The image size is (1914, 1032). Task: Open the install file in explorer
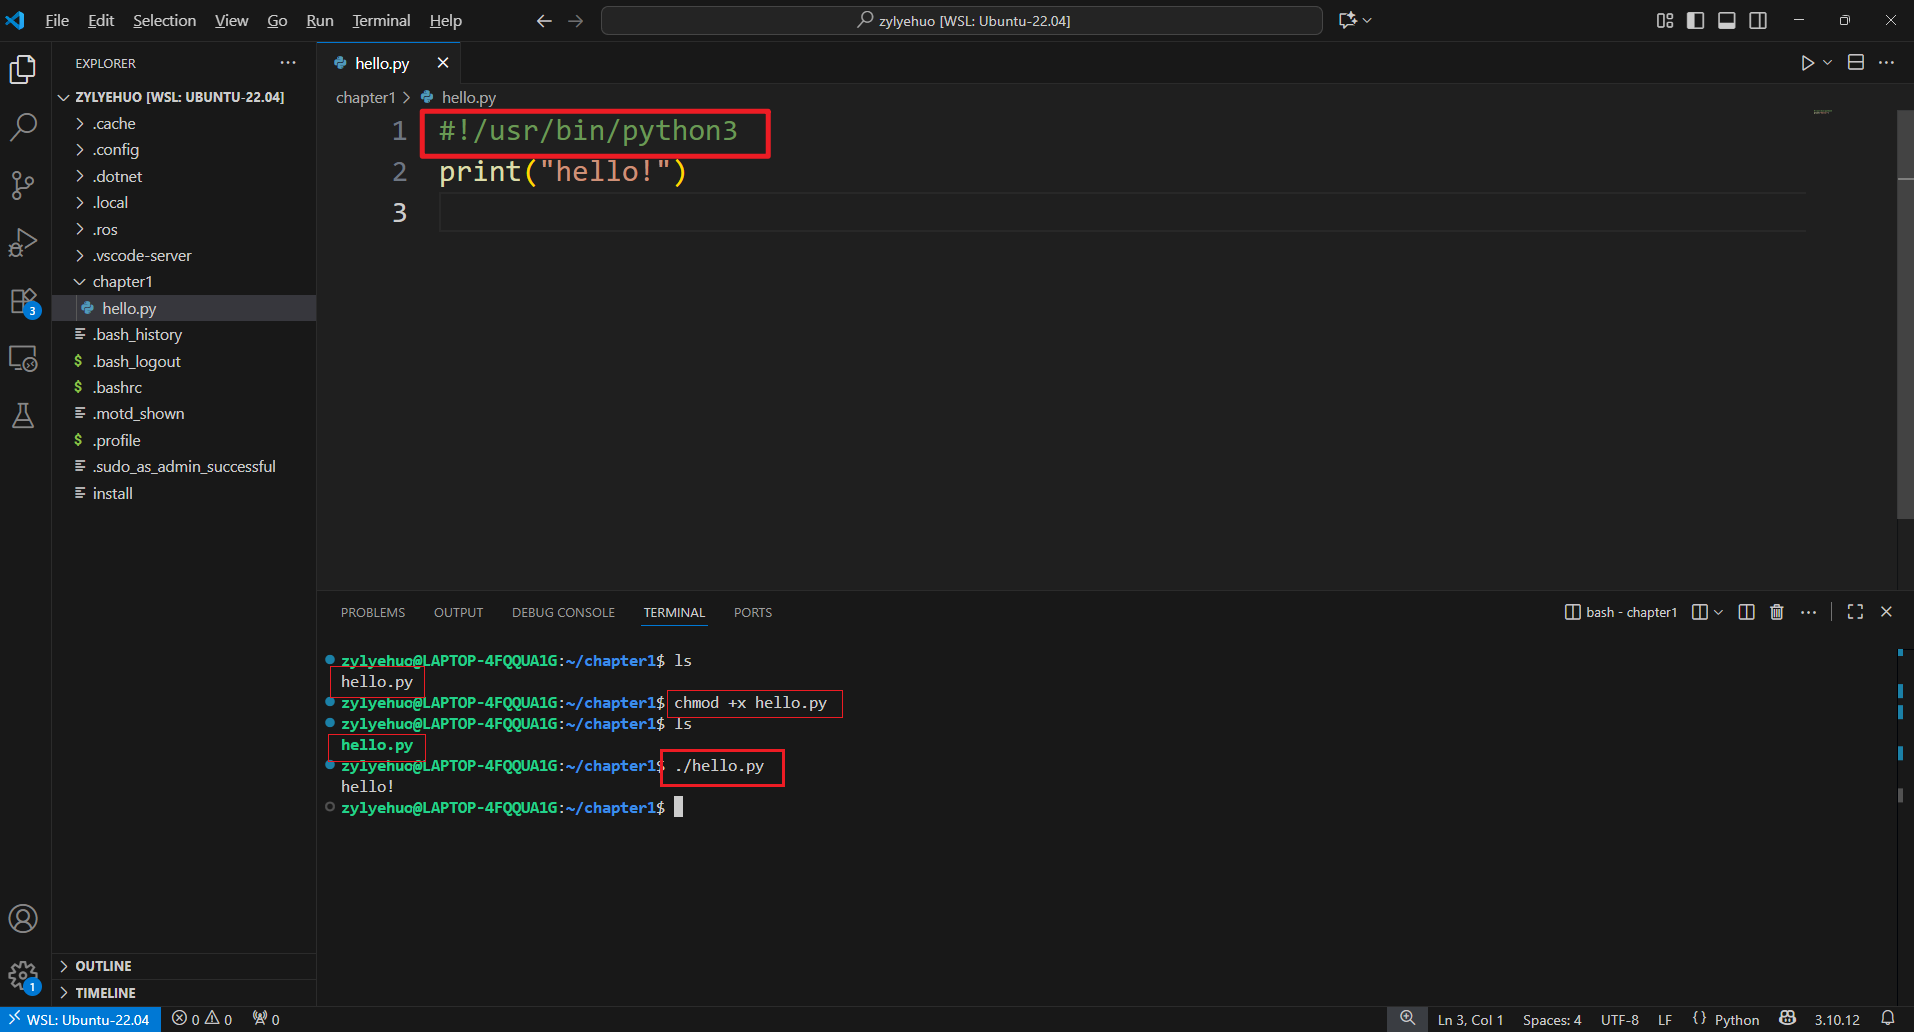point(184,494)
